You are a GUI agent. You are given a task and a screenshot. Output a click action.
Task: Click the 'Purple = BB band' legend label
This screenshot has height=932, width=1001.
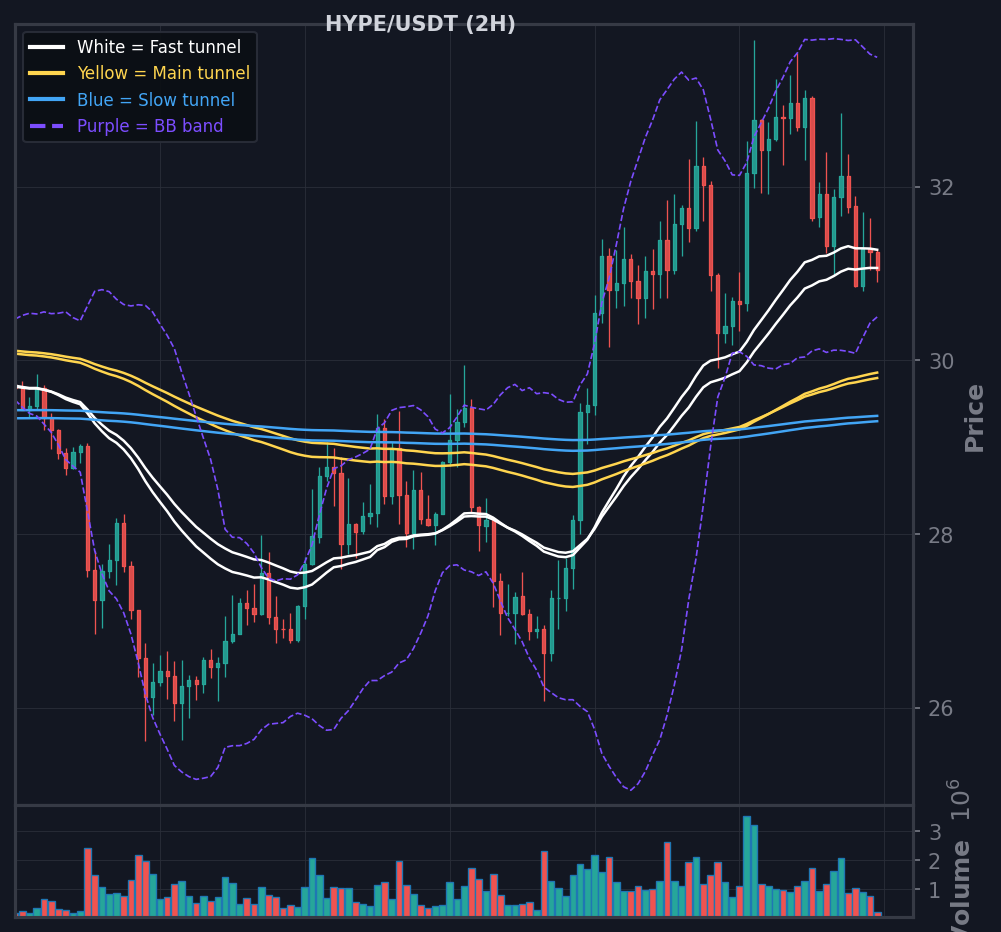point(150,126)
